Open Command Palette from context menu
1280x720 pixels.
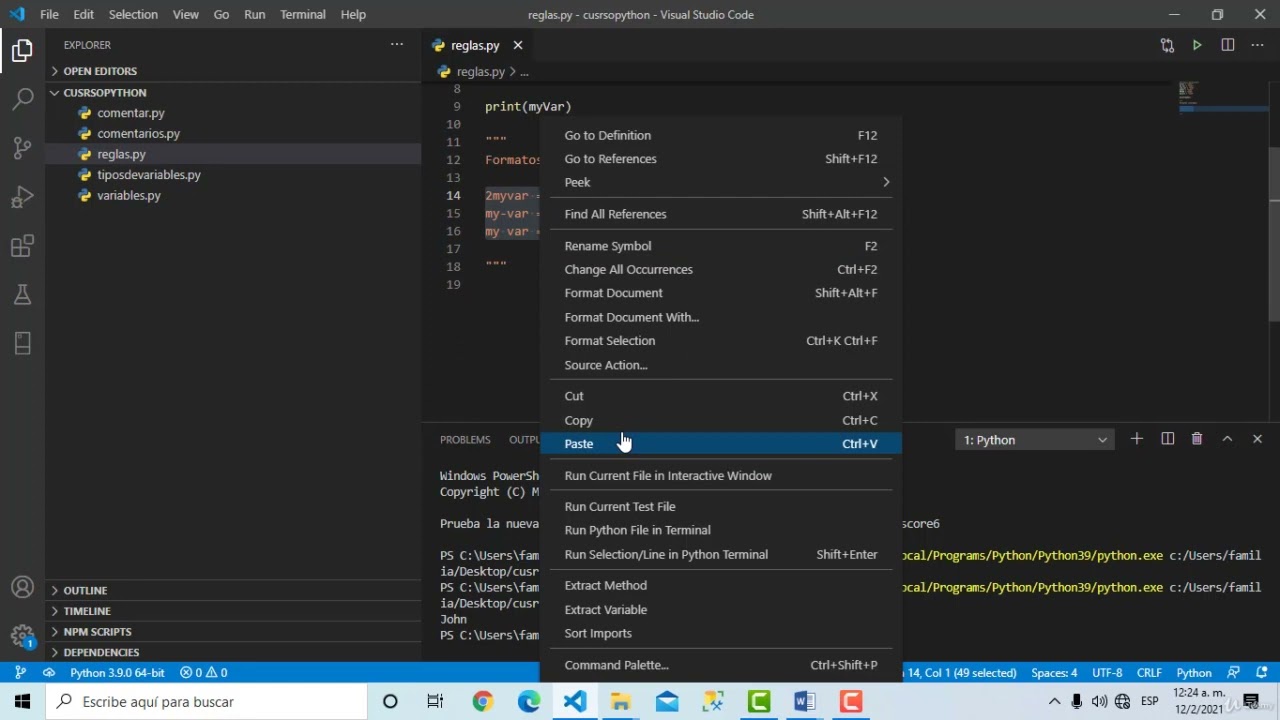point(720,665)
